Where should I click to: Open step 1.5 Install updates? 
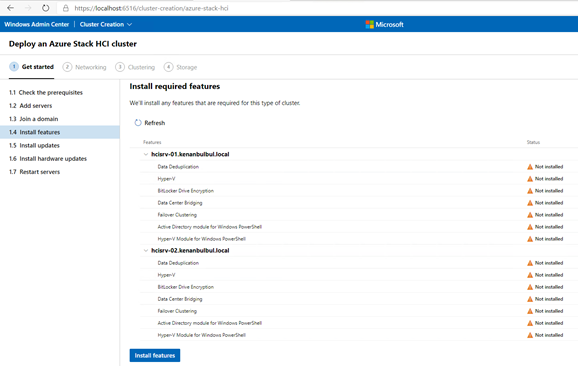(x=60, y=146)
